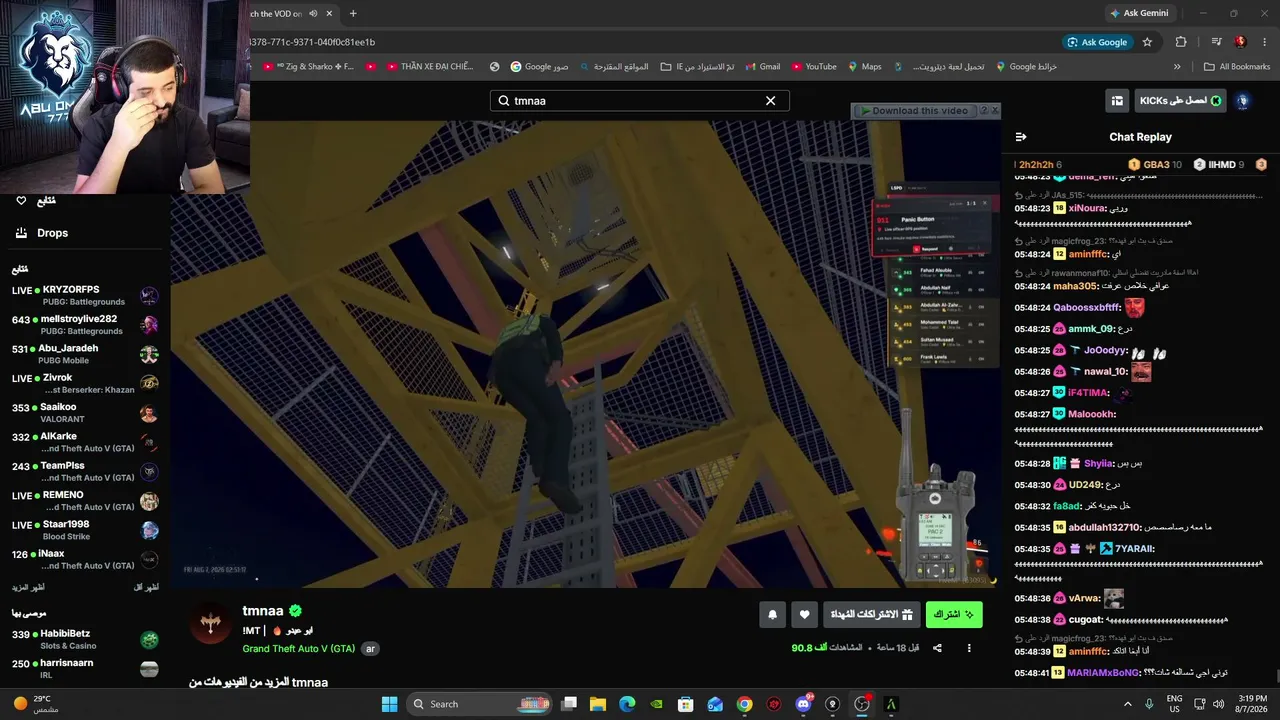
Task: Open maha305's username in chat replay
Action: (x=1076, y=286)
